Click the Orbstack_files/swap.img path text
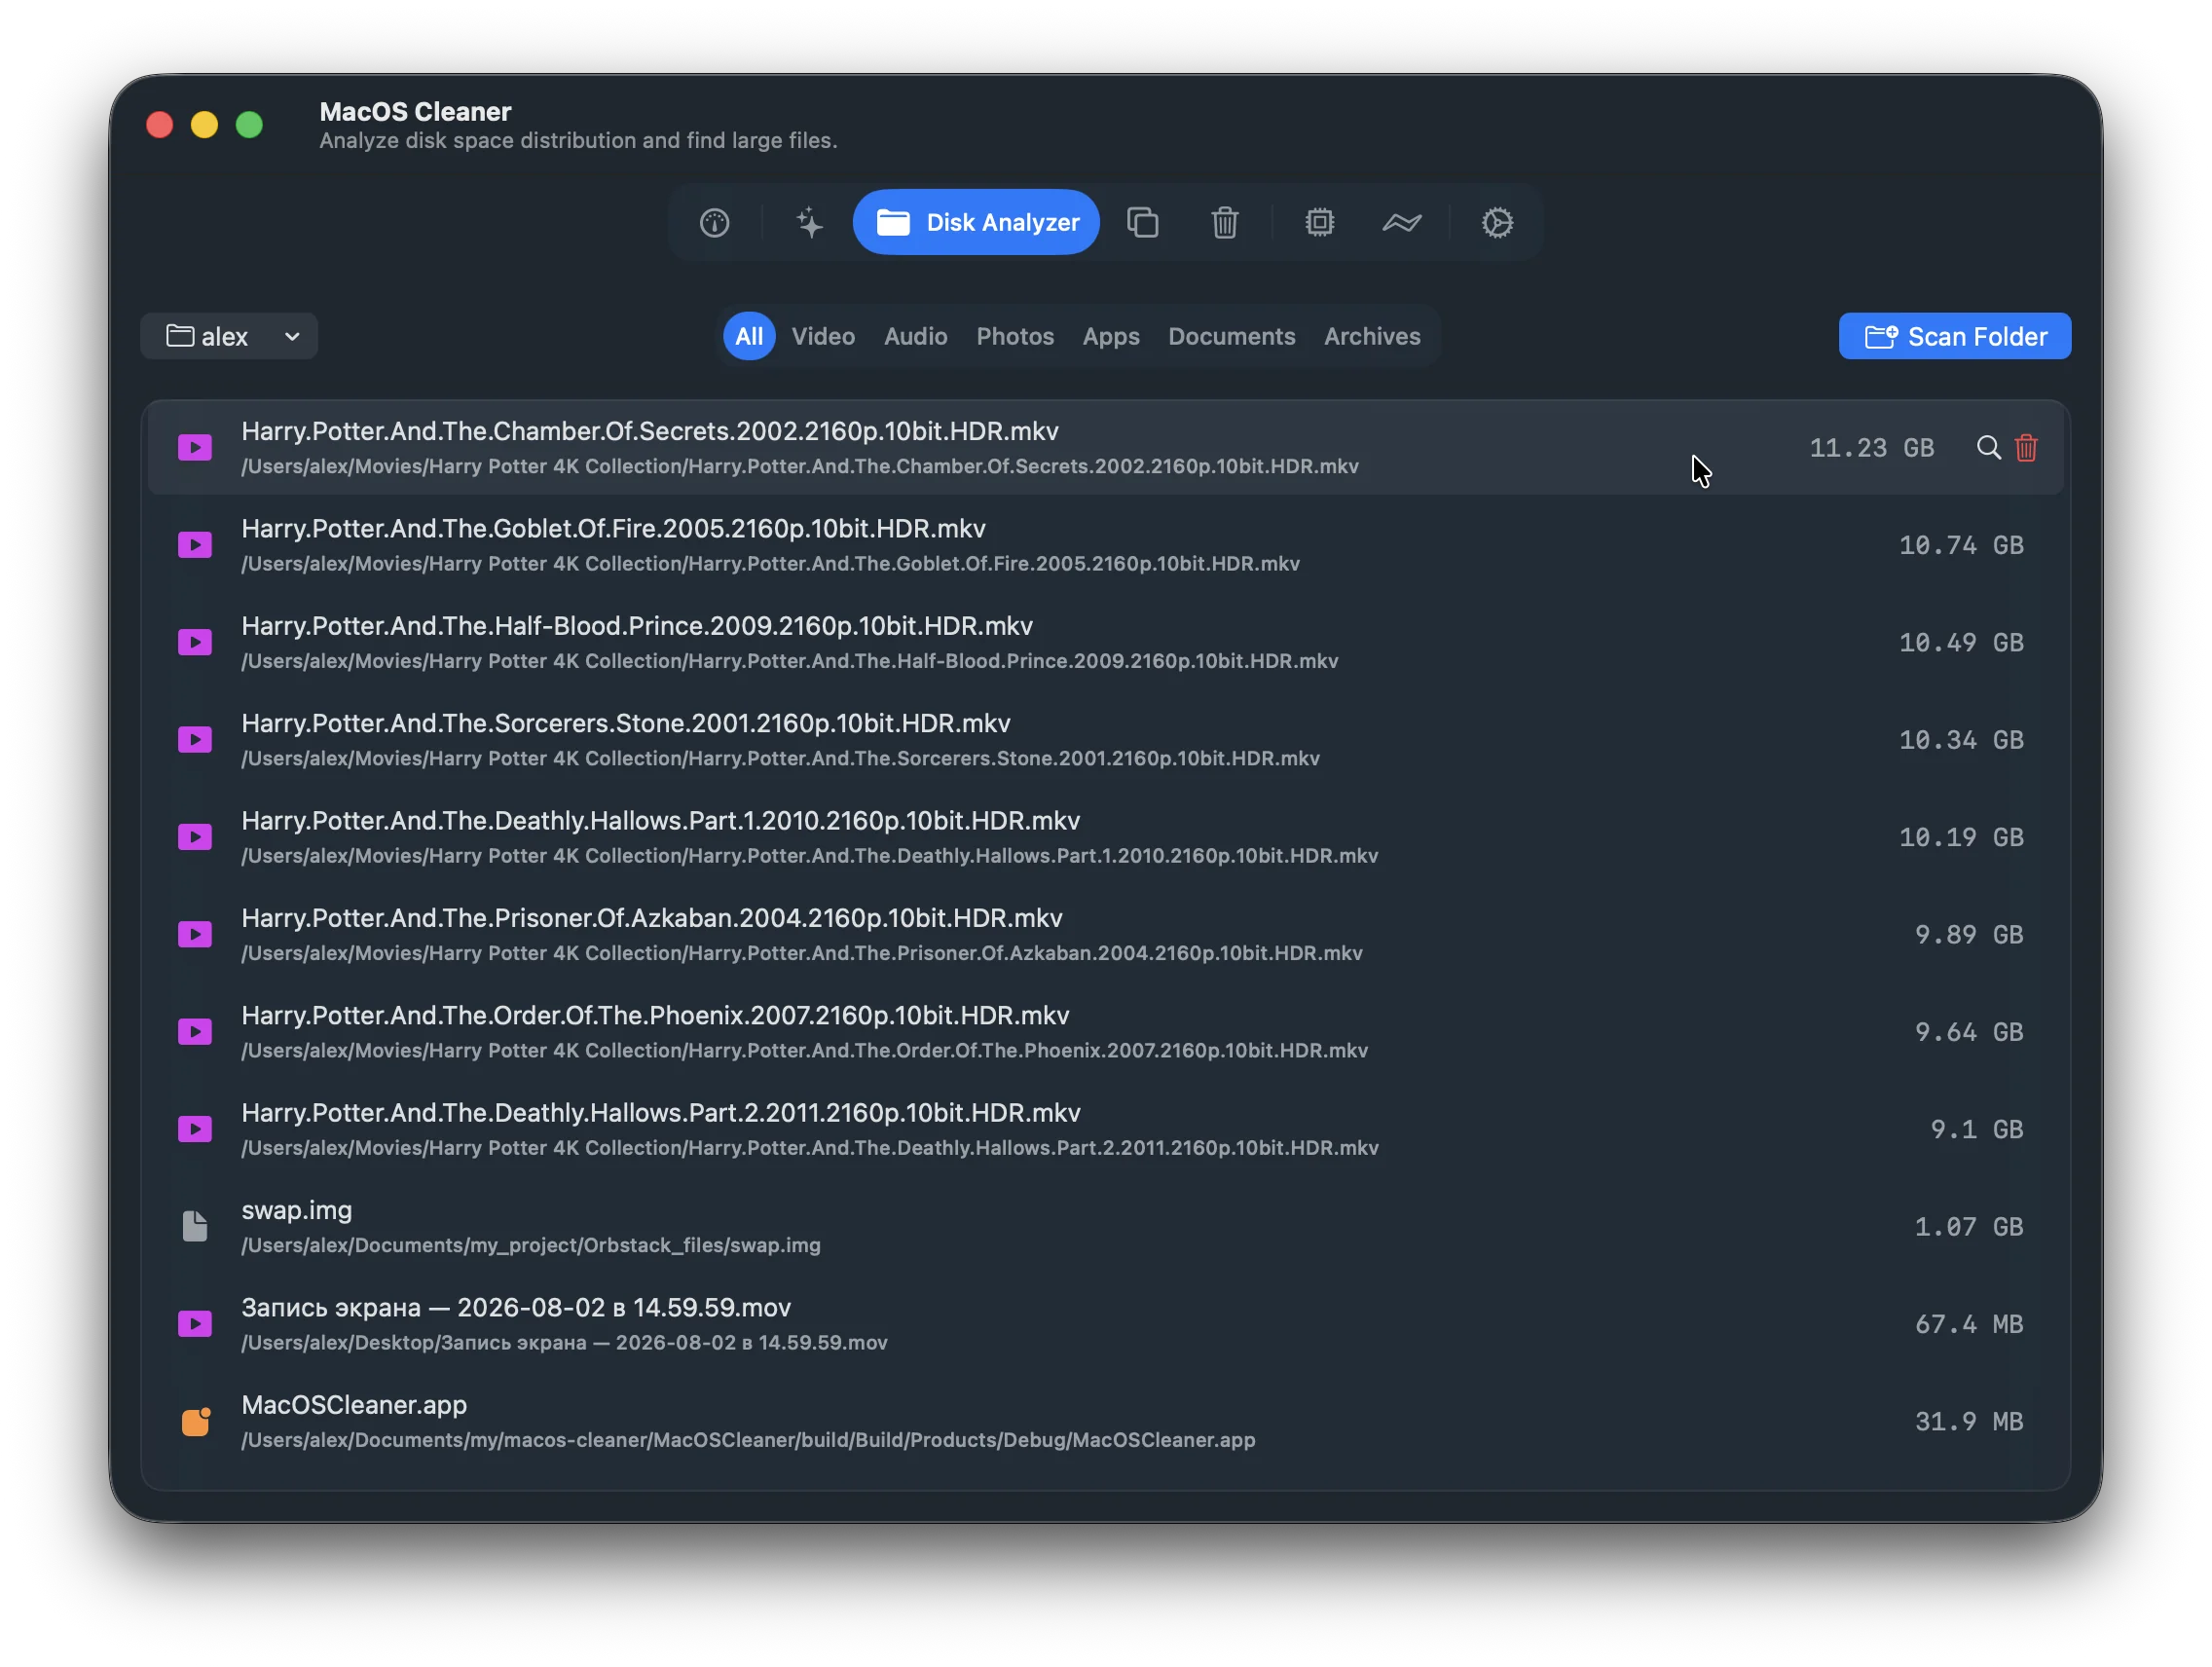 531,1245
